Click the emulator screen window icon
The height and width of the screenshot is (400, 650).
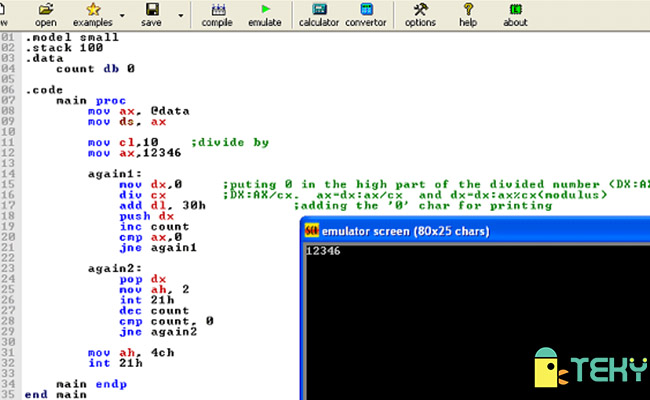click(x=312, y=230)
